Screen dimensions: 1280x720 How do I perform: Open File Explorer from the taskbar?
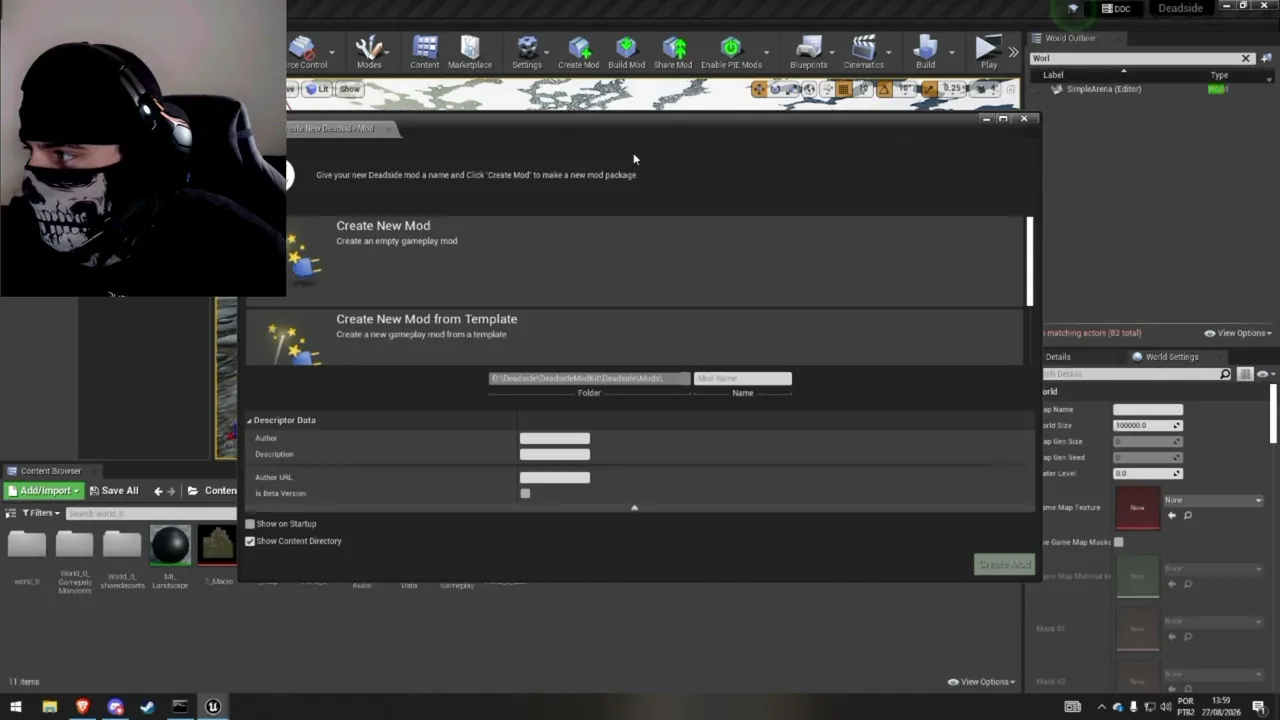pyautogui.click(x=49, y=707)
